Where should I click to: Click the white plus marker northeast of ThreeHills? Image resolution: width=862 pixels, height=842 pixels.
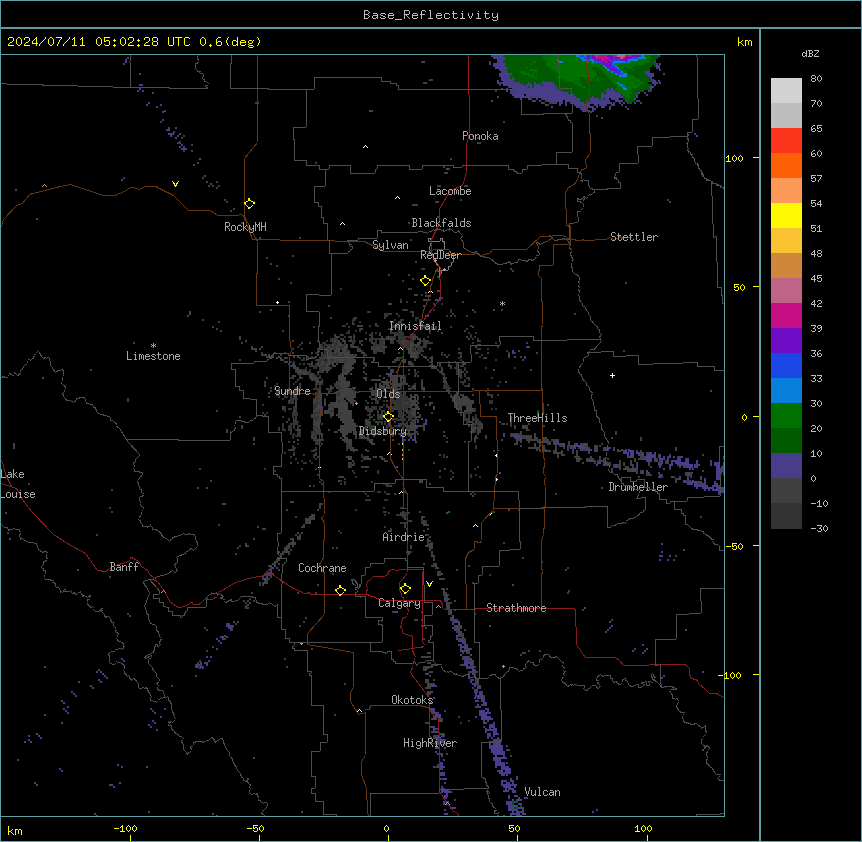[x=612, y=375]
